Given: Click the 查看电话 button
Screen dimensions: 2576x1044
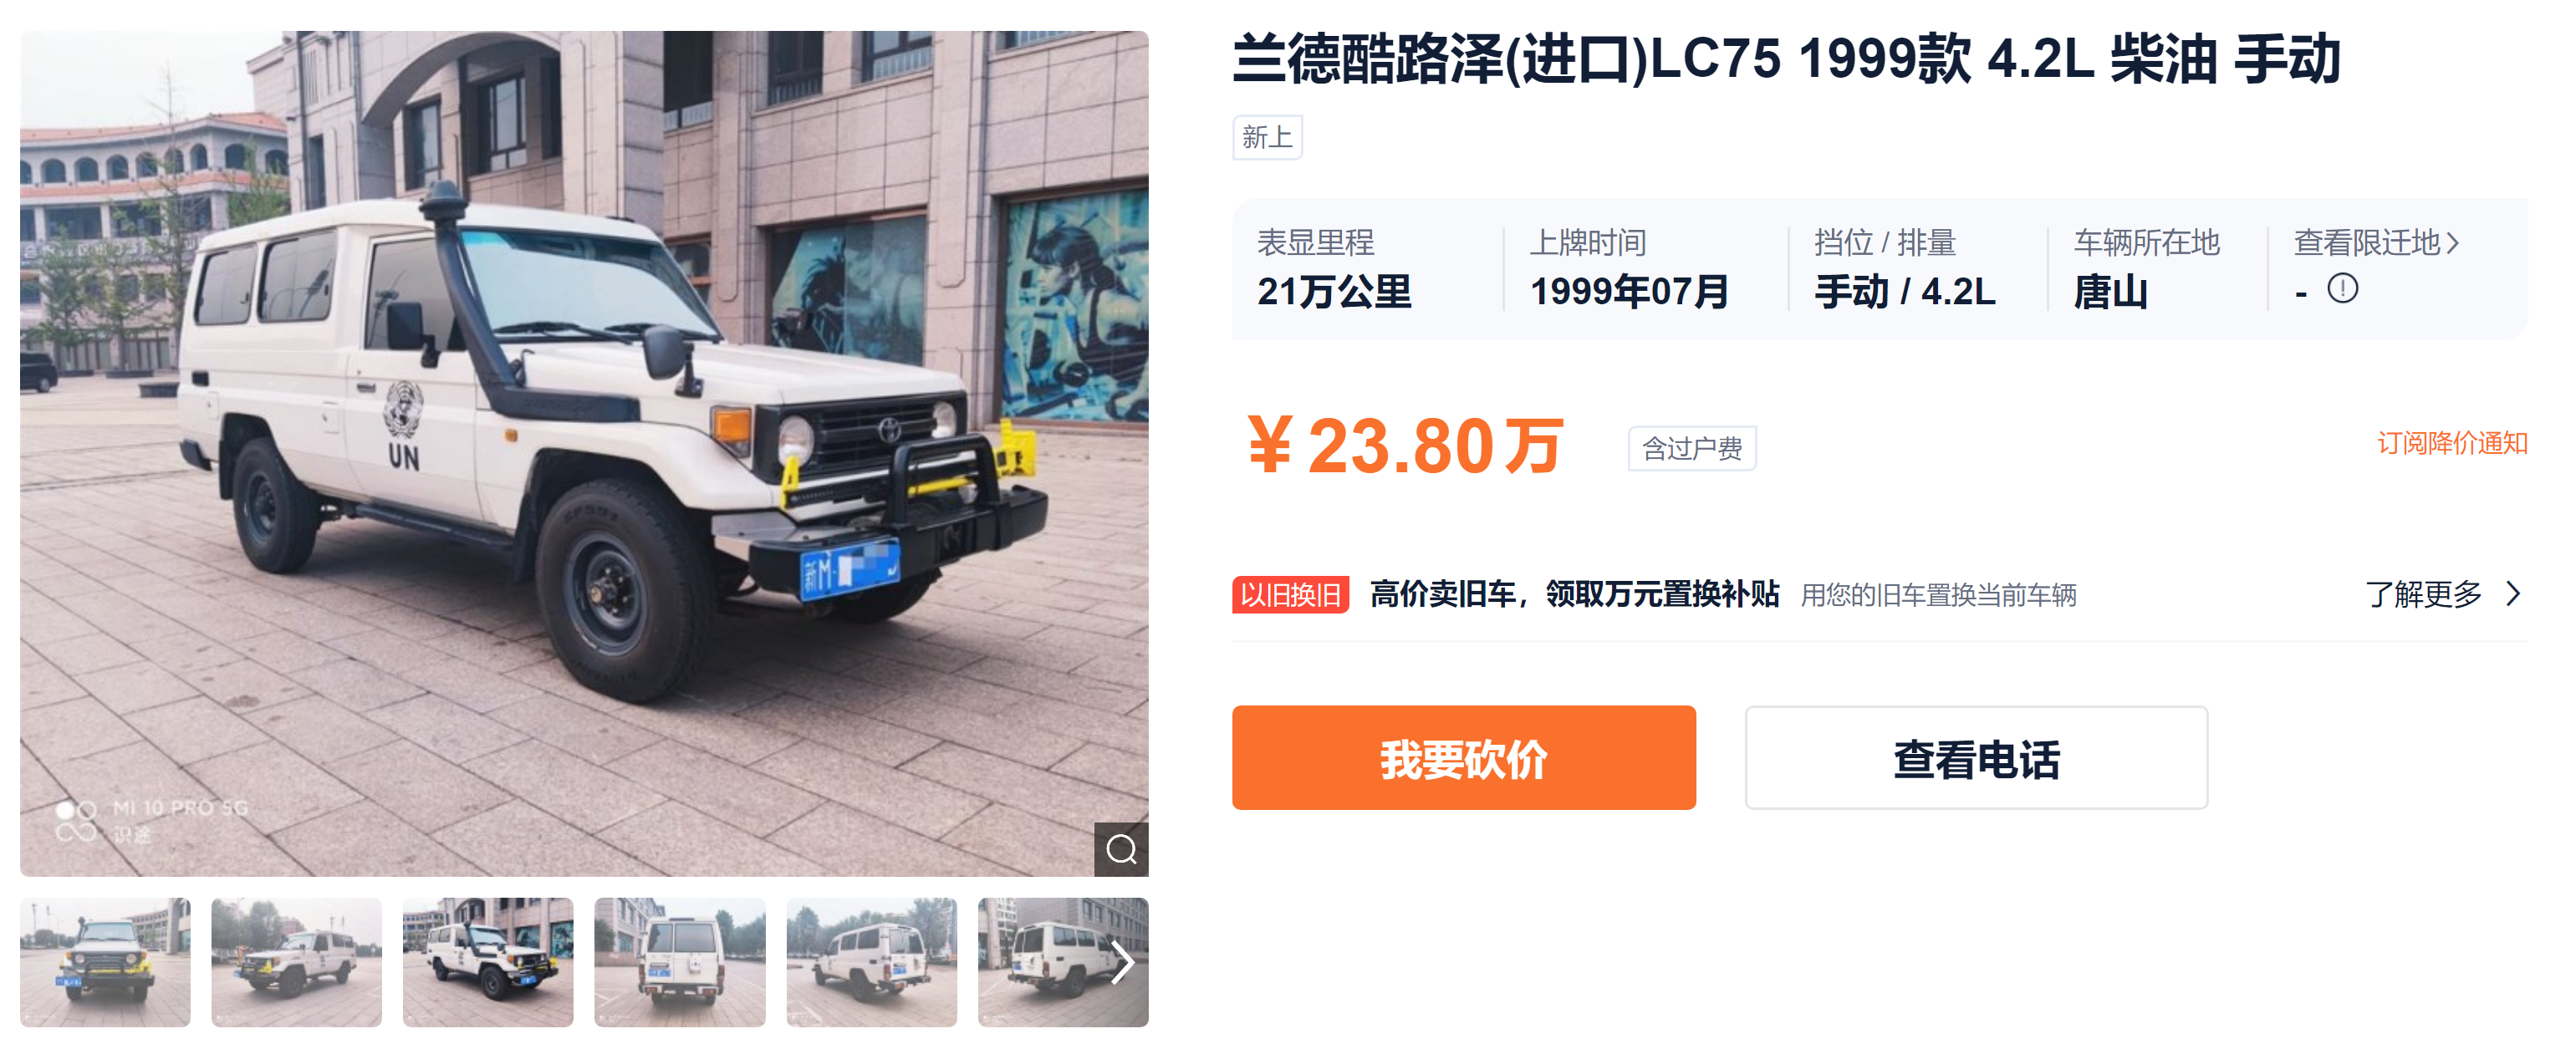Looking at the screenshot, I should pos(1976,757).
